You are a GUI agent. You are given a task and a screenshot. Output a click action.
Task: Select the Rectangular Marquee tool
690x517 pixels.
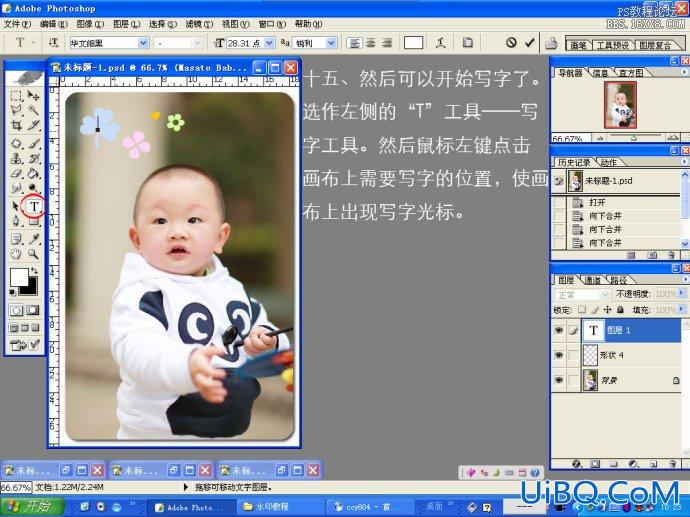(x=16, y=96)
